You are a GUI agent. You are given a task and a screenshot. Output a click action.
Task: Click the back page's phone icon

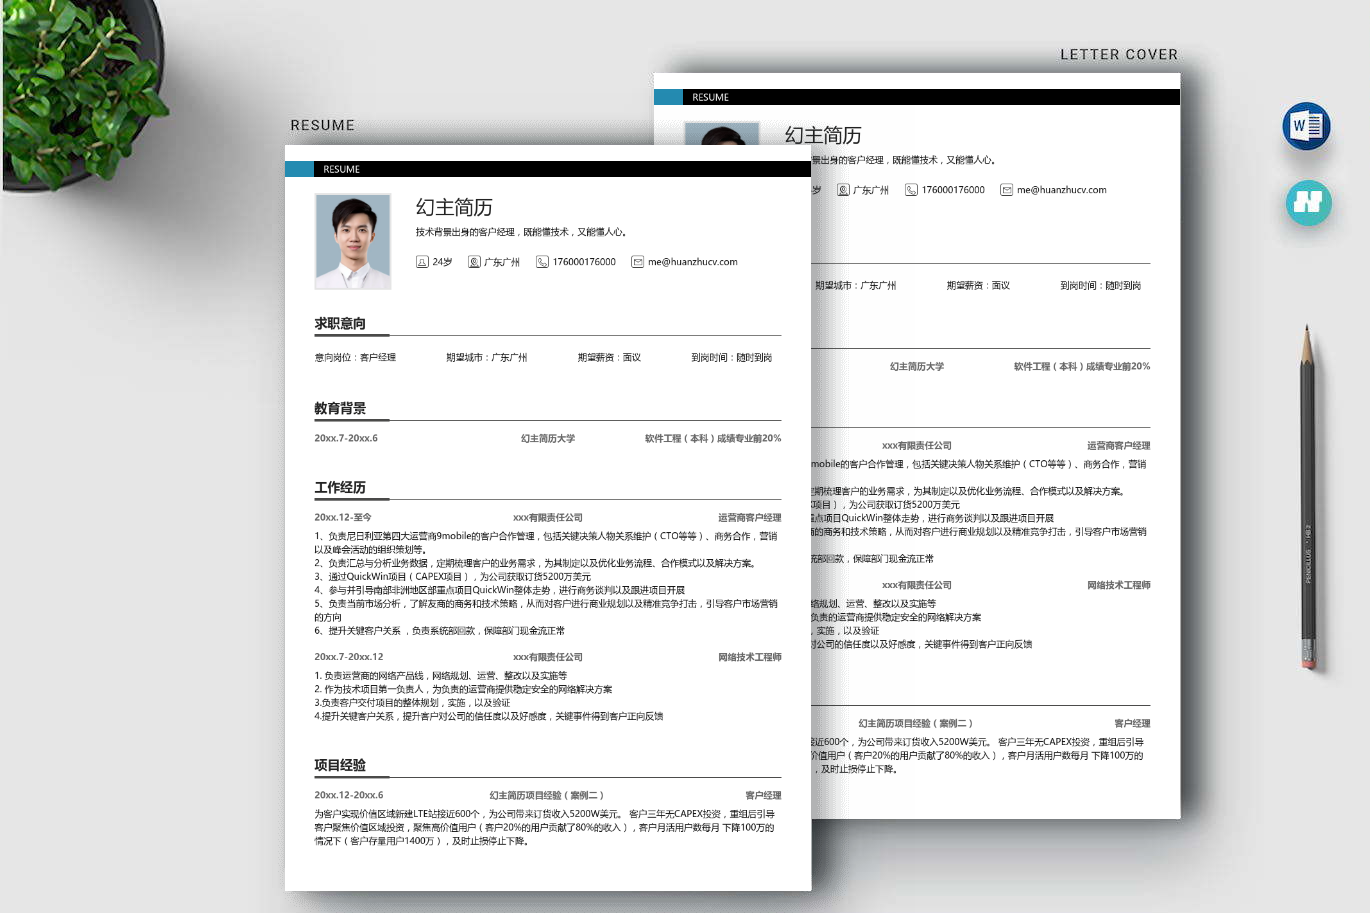pos(911,190)
